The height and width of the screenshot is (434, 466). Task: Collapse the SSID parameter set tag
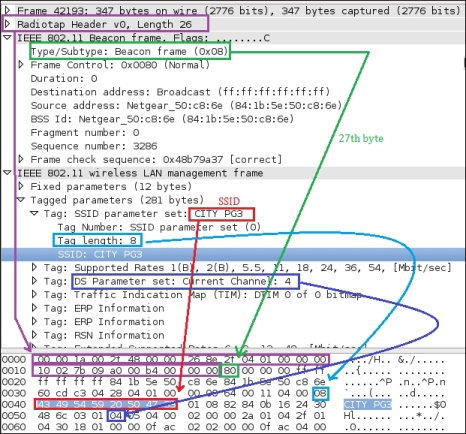(34, 213)
